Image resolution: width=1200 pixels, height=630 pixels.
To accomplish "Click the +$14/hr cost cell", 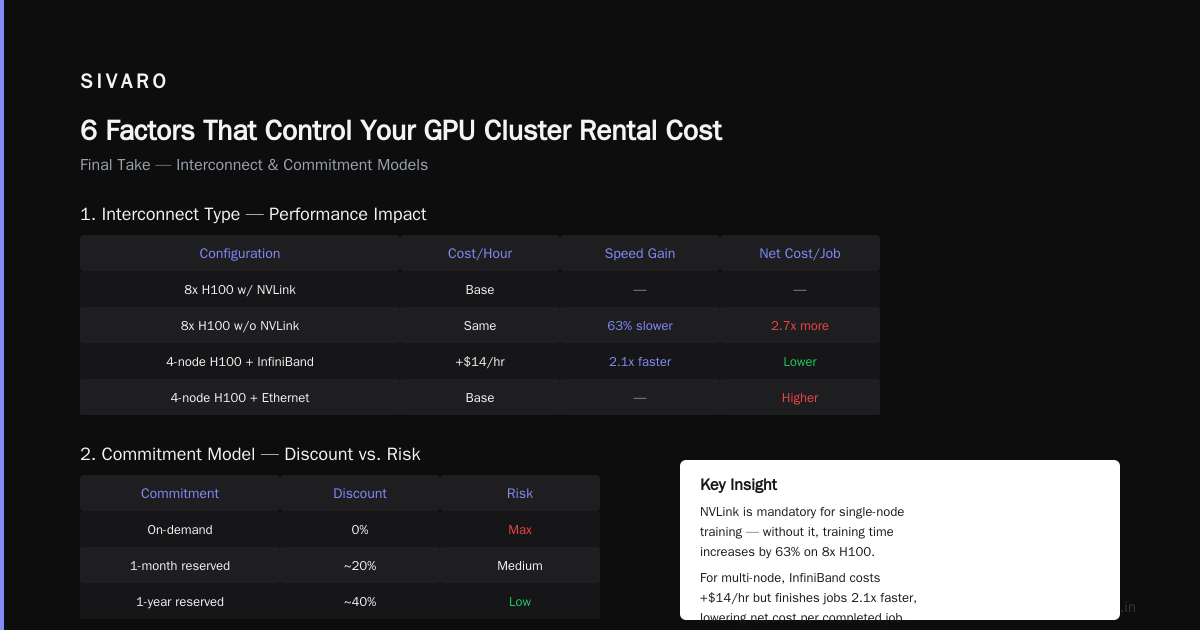I will tap(480, 361).
